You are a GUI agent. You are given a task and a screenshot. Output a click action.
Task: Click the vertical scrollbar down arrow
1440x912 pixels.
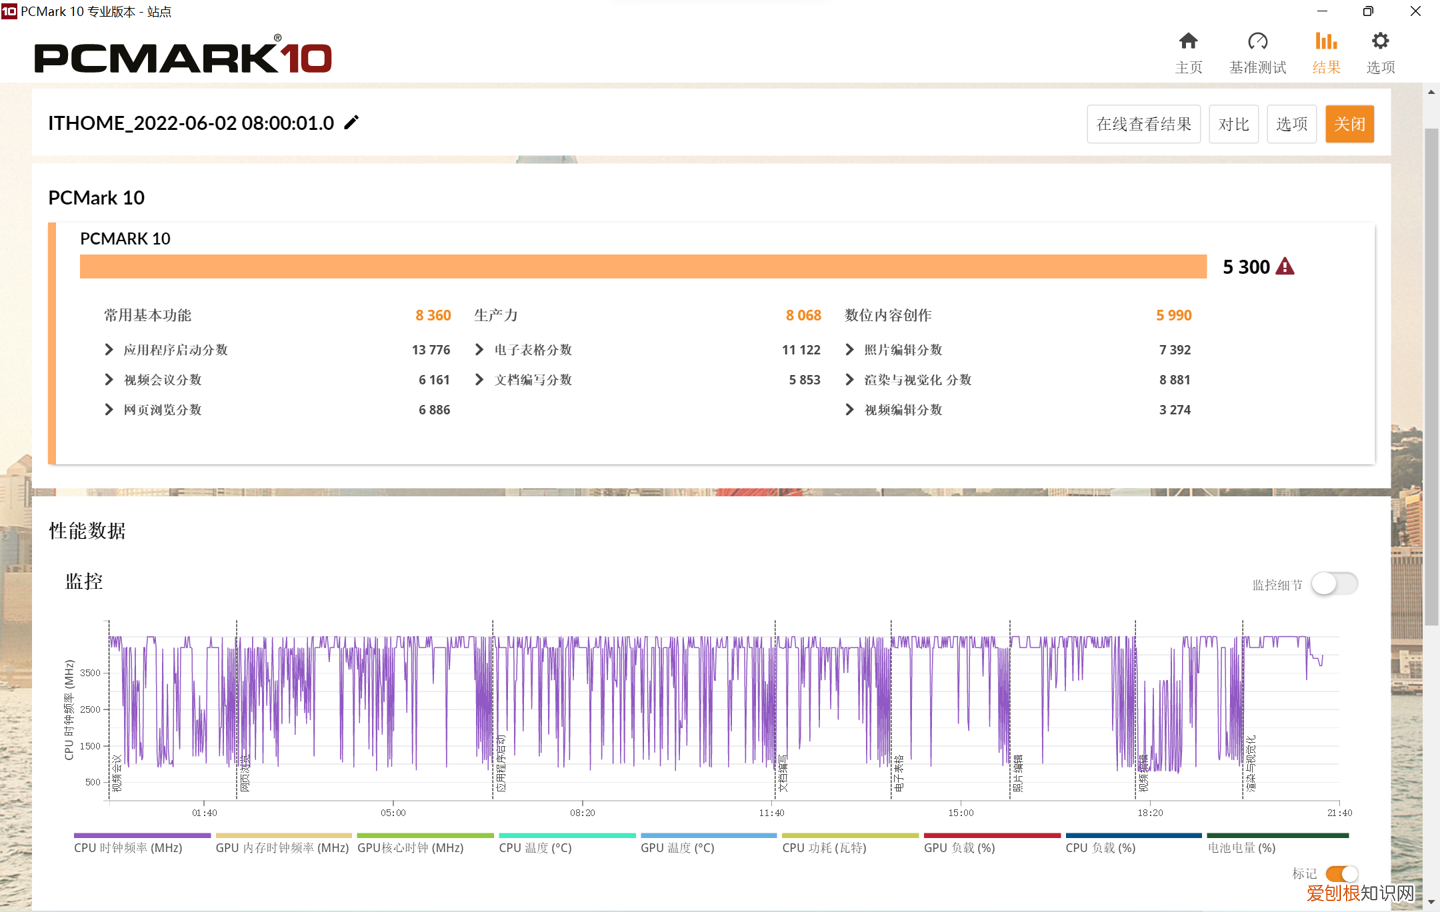tap(1431, 902)
